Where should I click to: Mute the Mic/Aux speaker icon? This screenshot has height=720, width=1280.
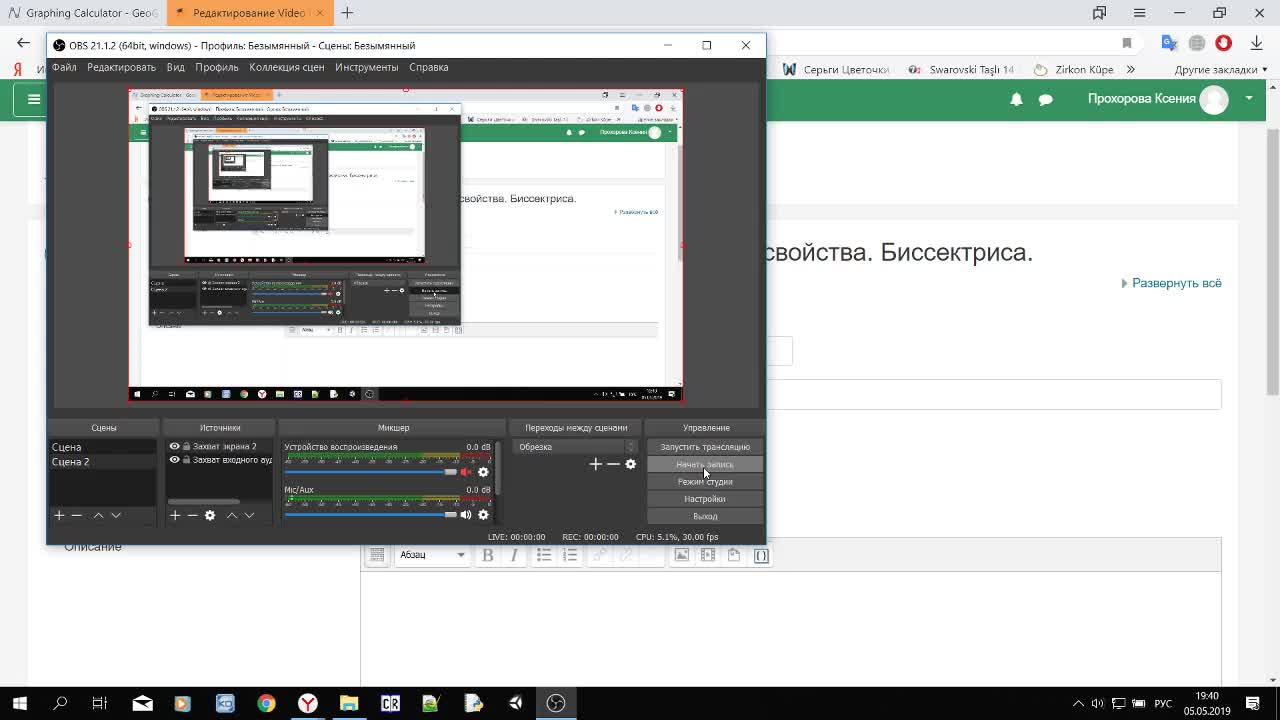point(466,515)
